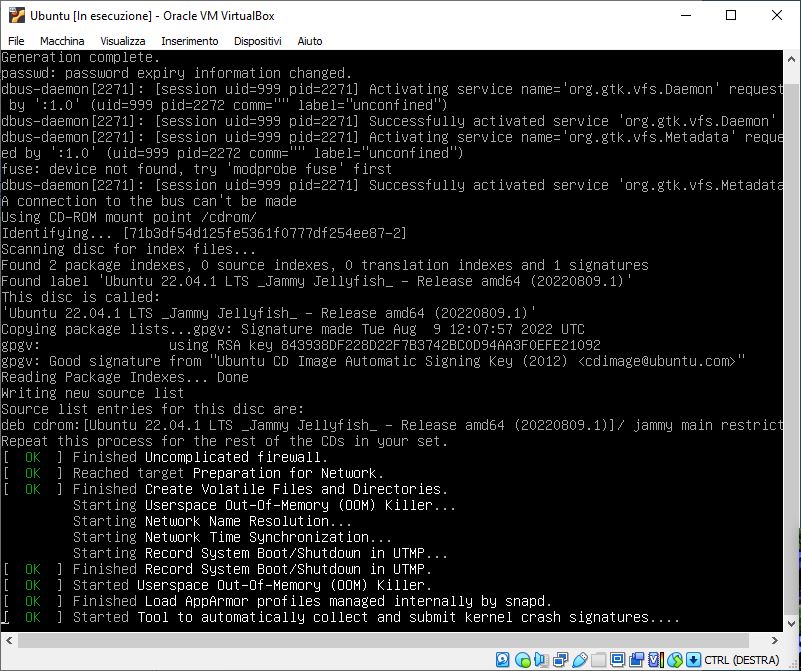
Task: Open the File menu
Action: [x=16, y=41]
